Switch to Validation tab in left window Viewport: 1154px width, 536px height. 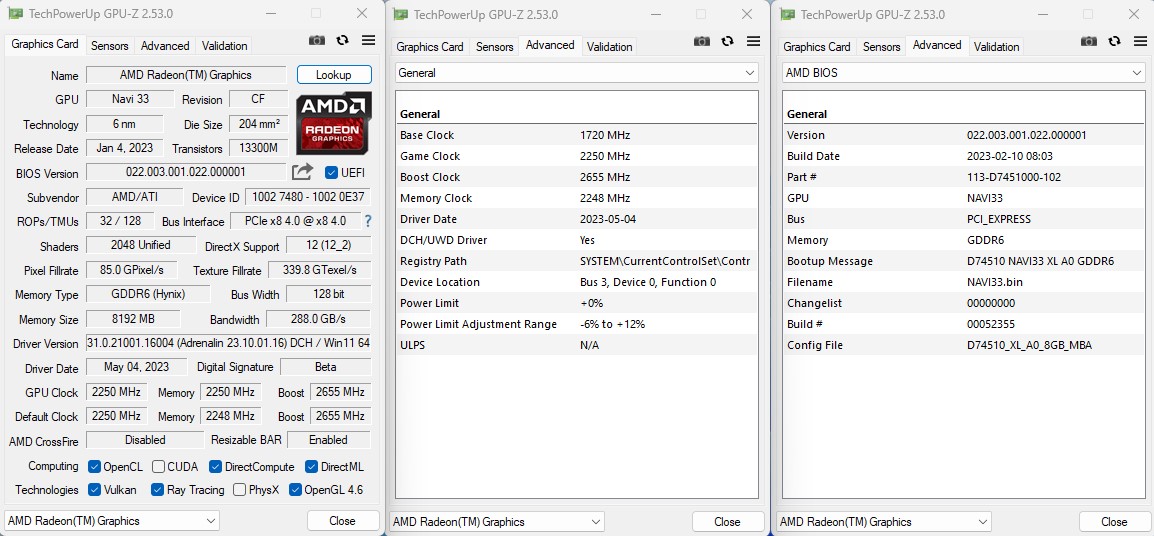[x=224, y=46]
